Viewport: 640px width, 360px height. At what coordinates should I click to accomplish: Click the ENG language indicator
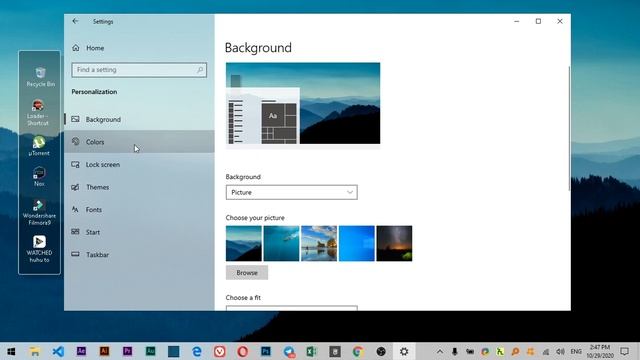click(x=576, y=351)
